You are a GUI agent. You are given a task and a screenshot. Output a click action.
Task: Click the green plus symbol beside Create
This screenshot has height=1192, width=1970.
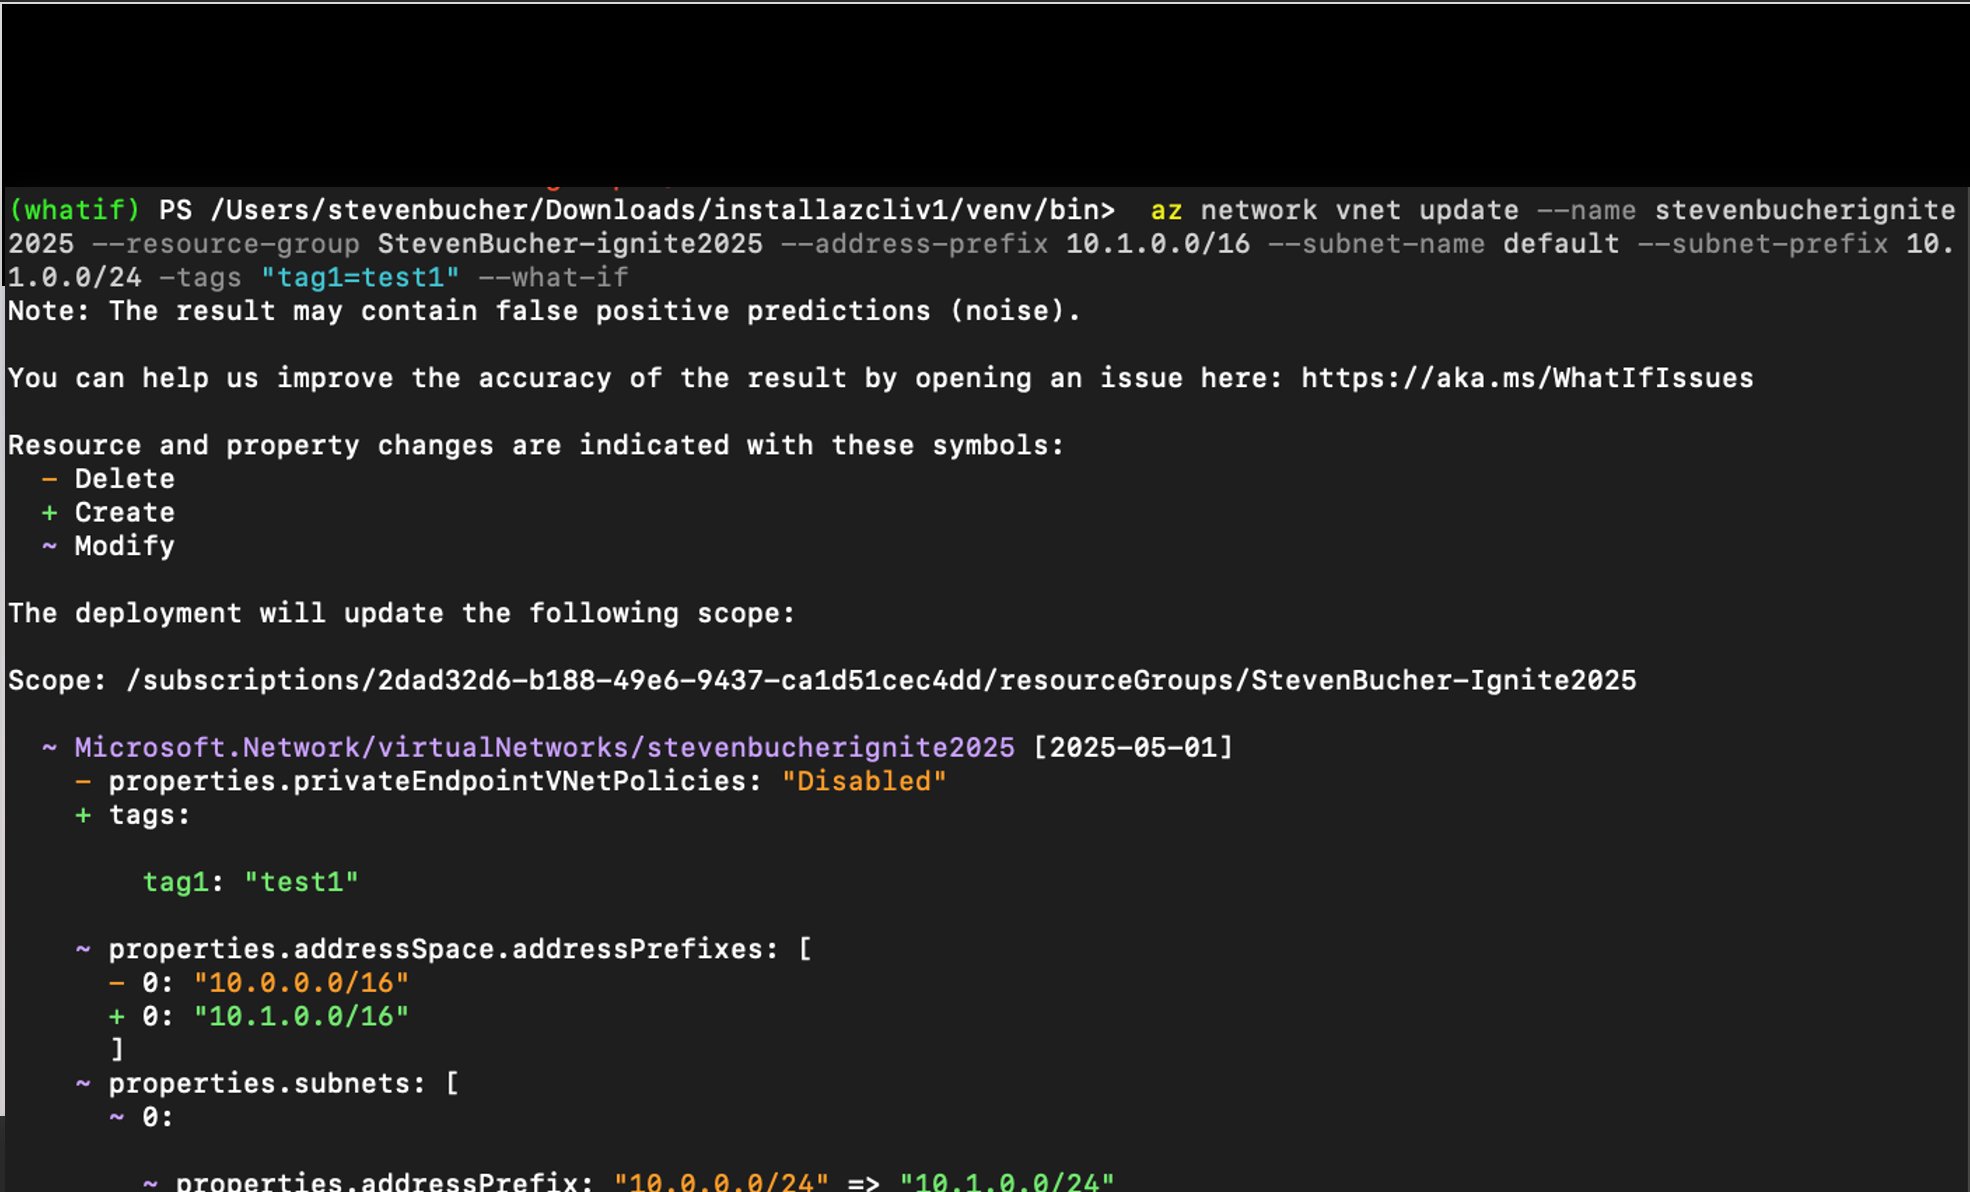[49, 512]
